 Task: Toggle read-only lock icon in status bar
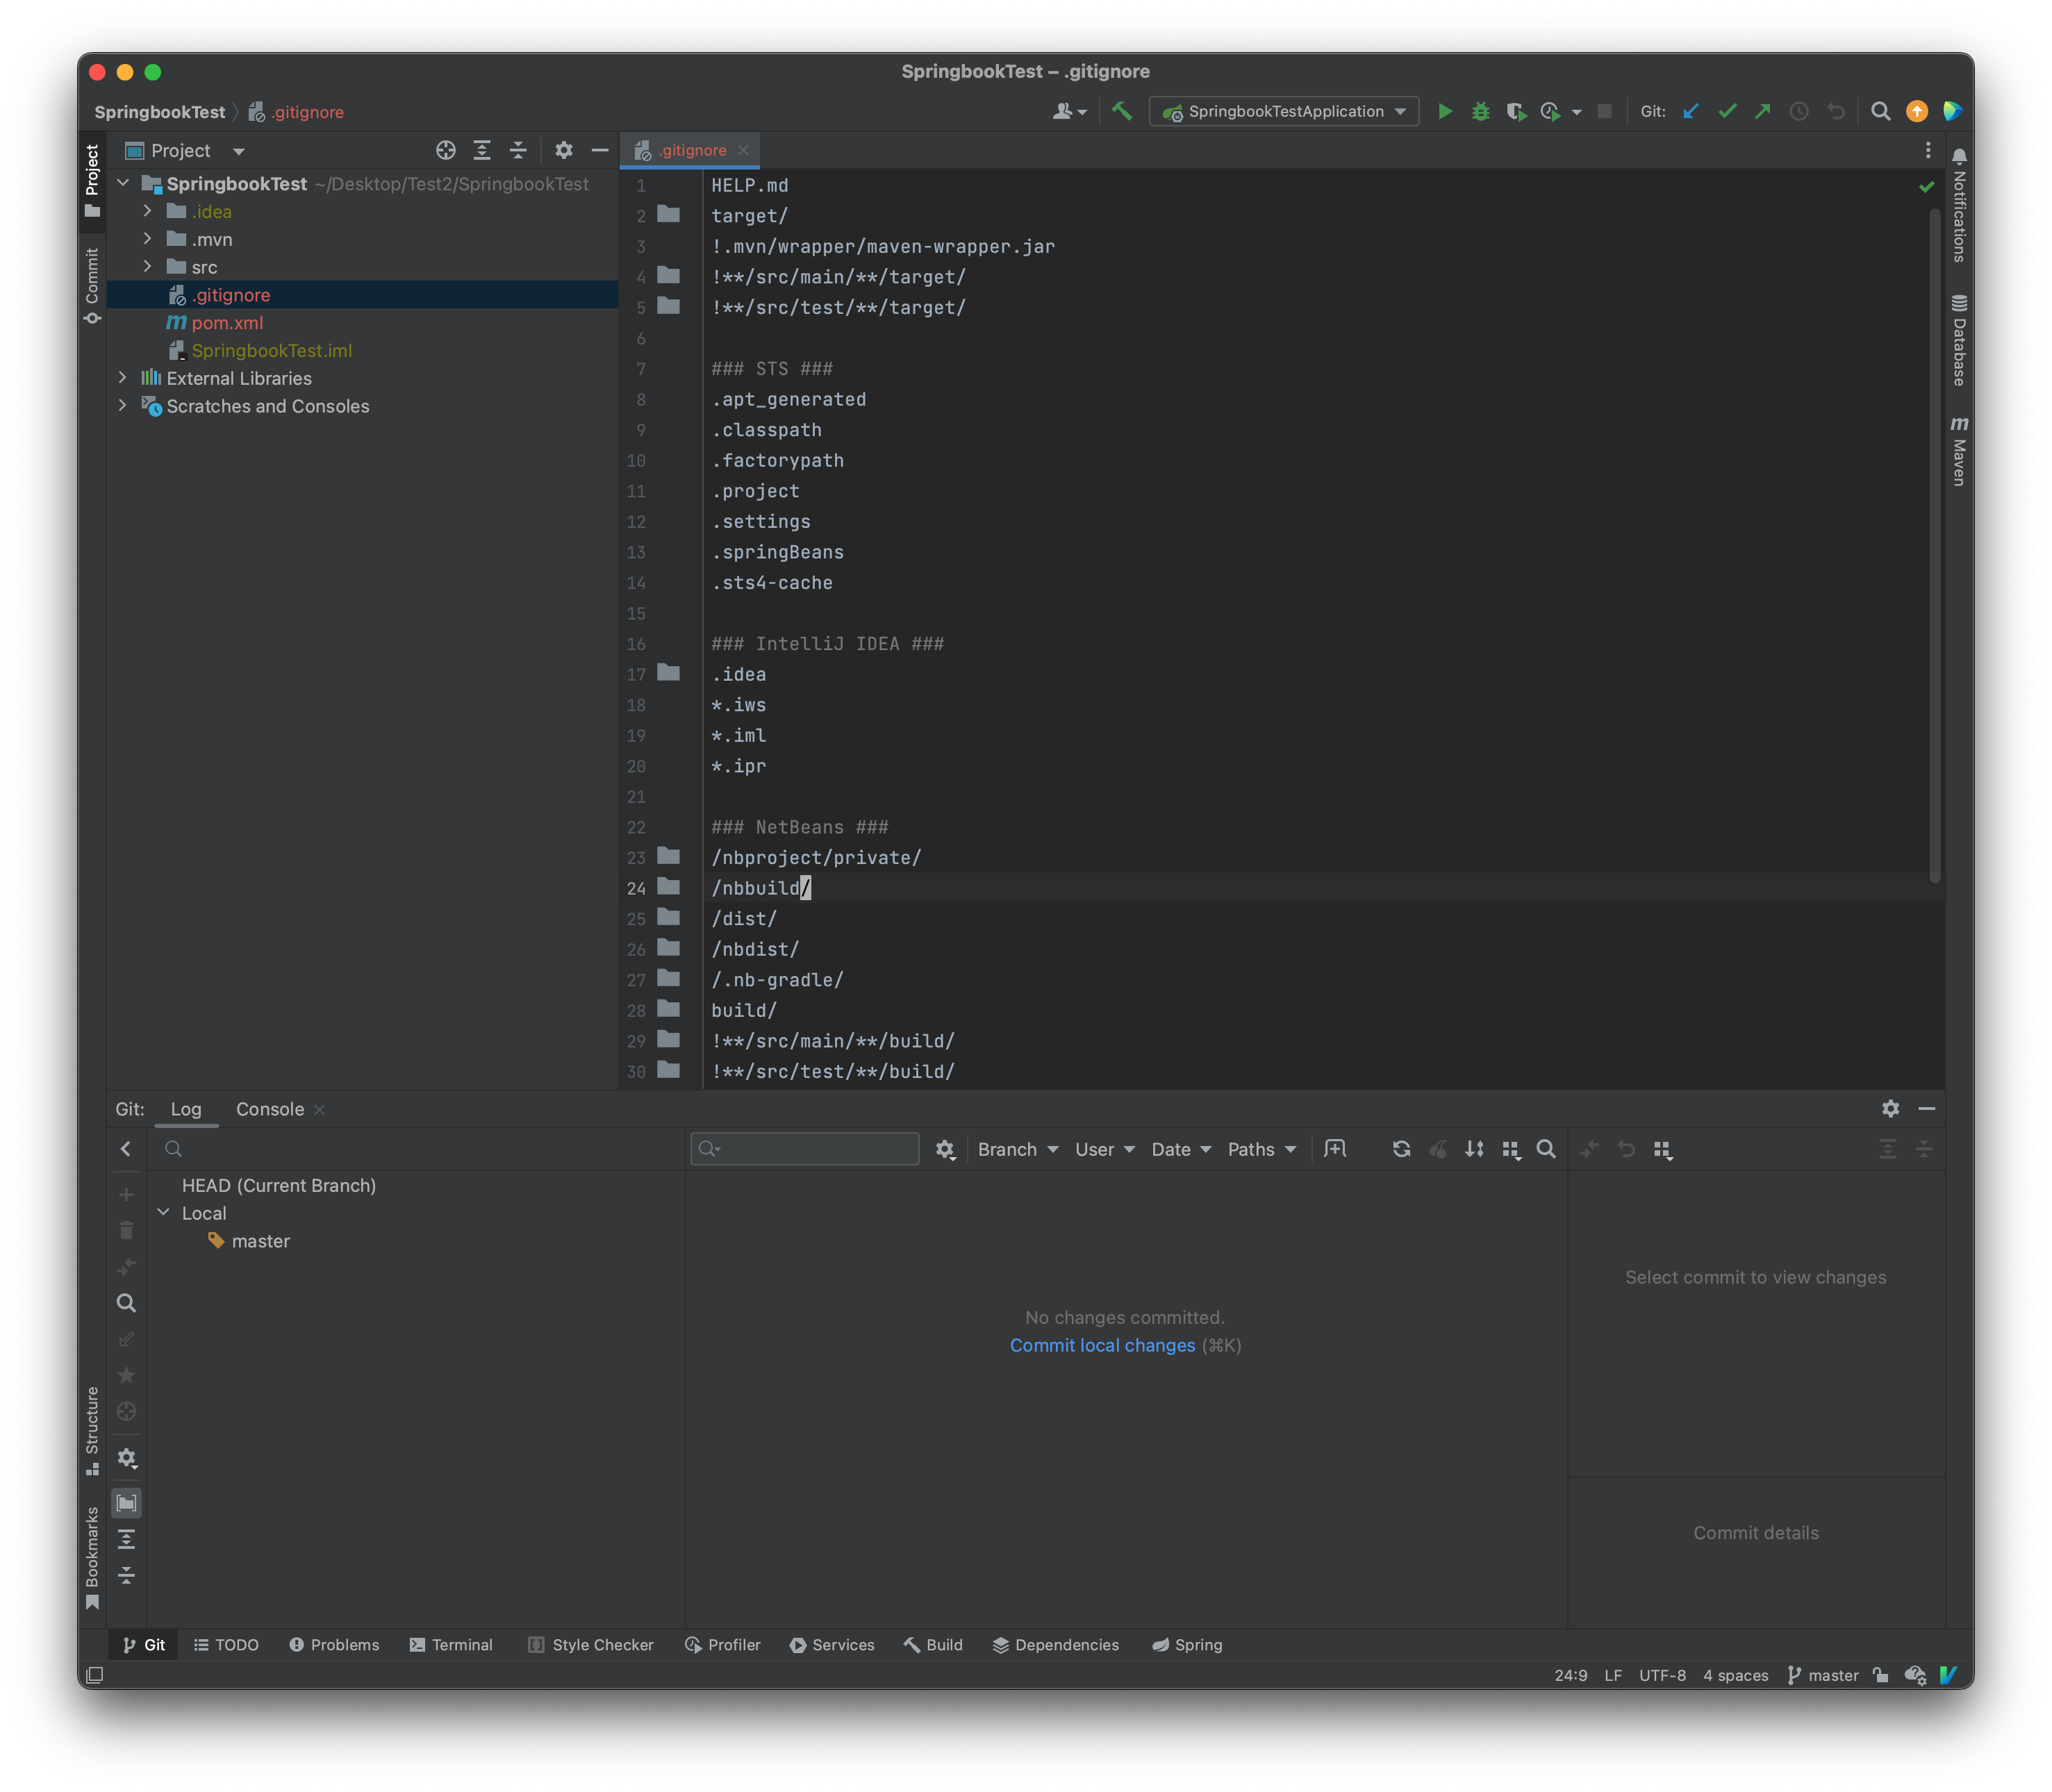coord(1881,1675)
